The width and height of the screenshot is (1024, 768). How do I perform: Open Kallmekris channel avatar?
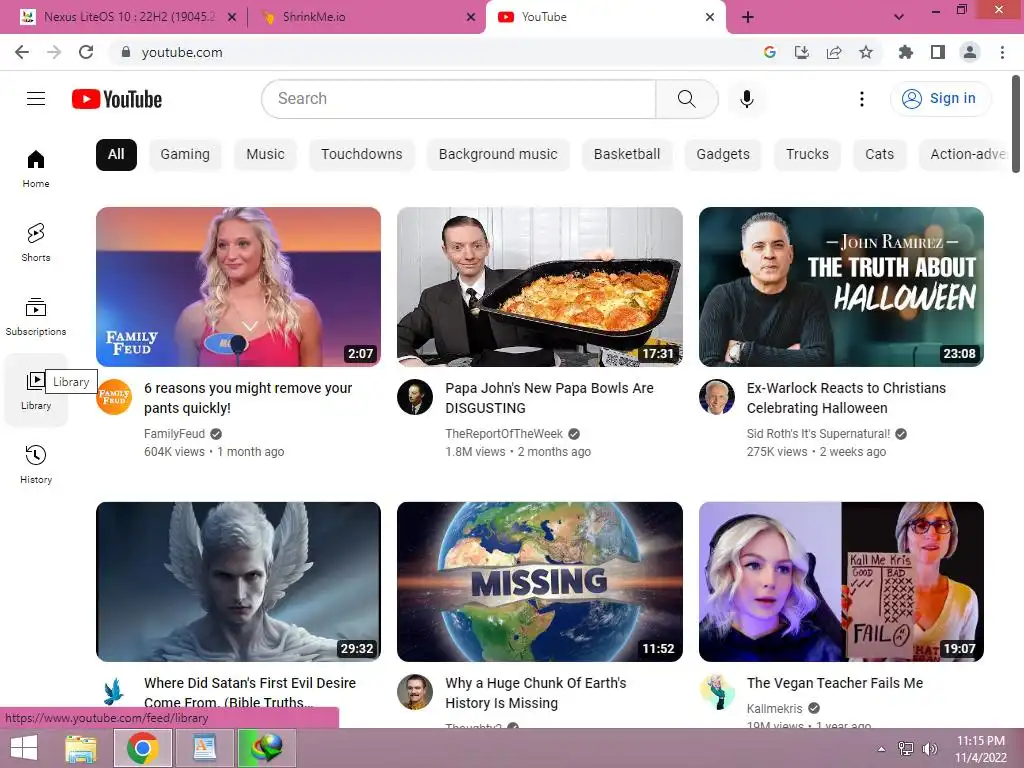coord(716,692)
